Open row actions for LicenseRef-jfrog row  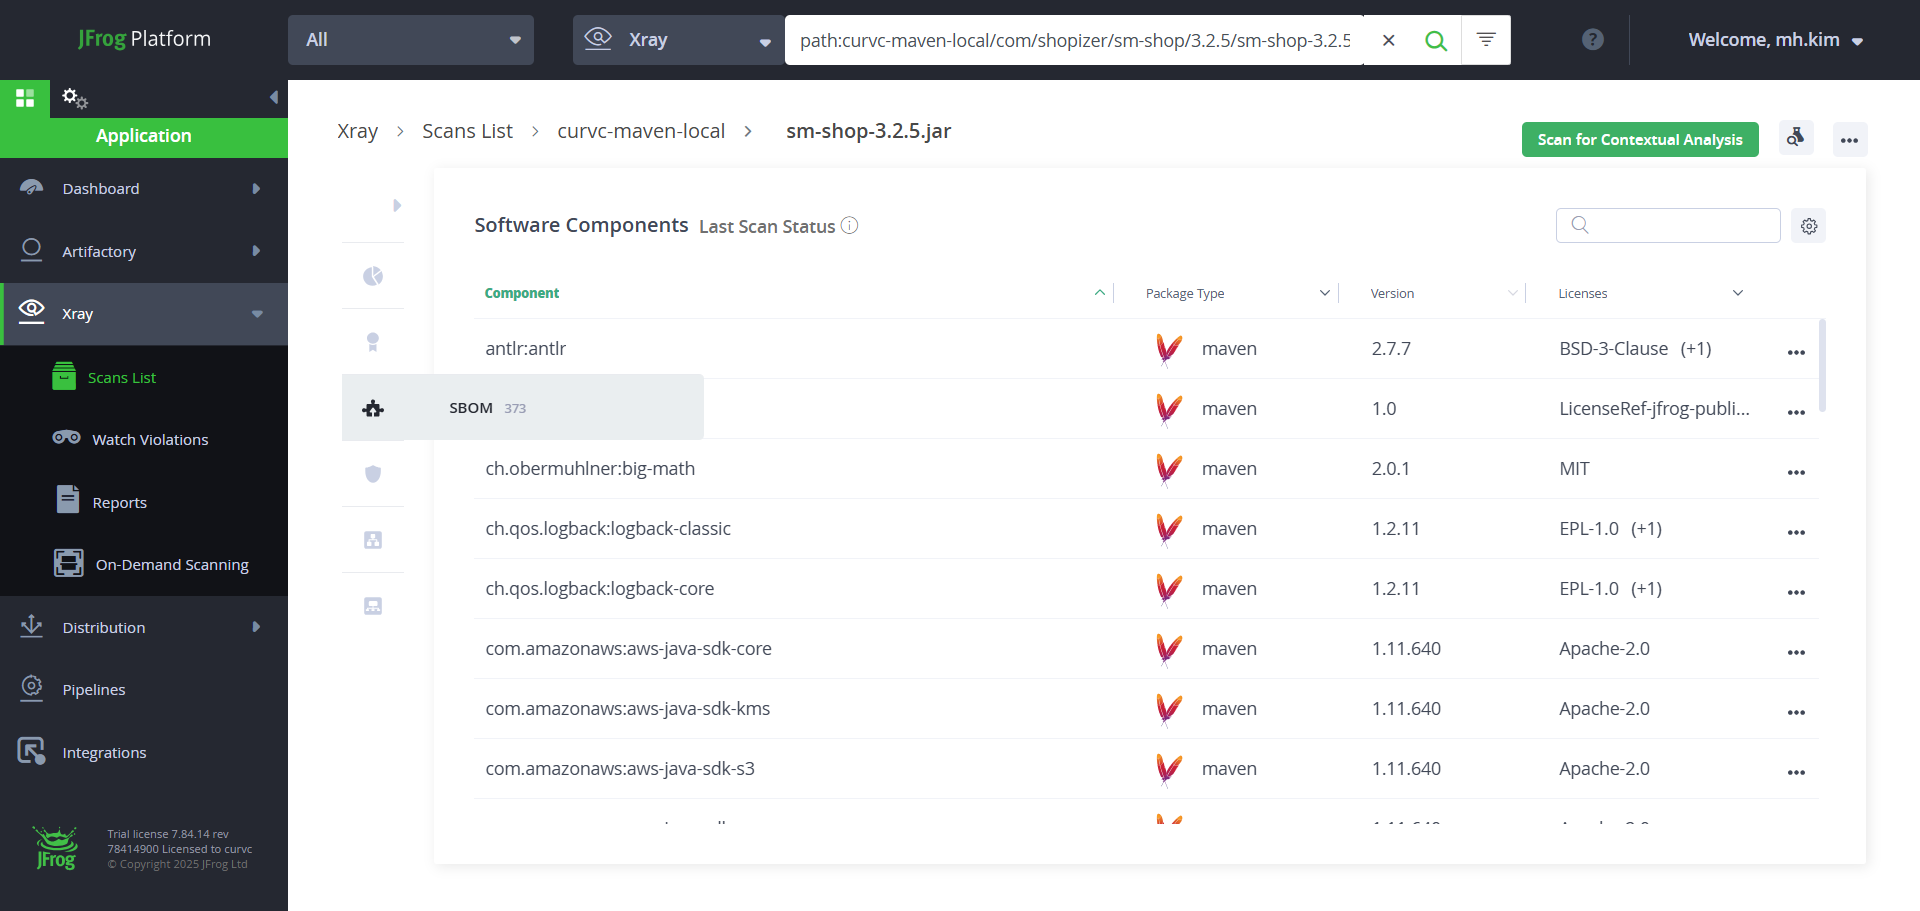pyautogui.click(x=1796, y=412)
